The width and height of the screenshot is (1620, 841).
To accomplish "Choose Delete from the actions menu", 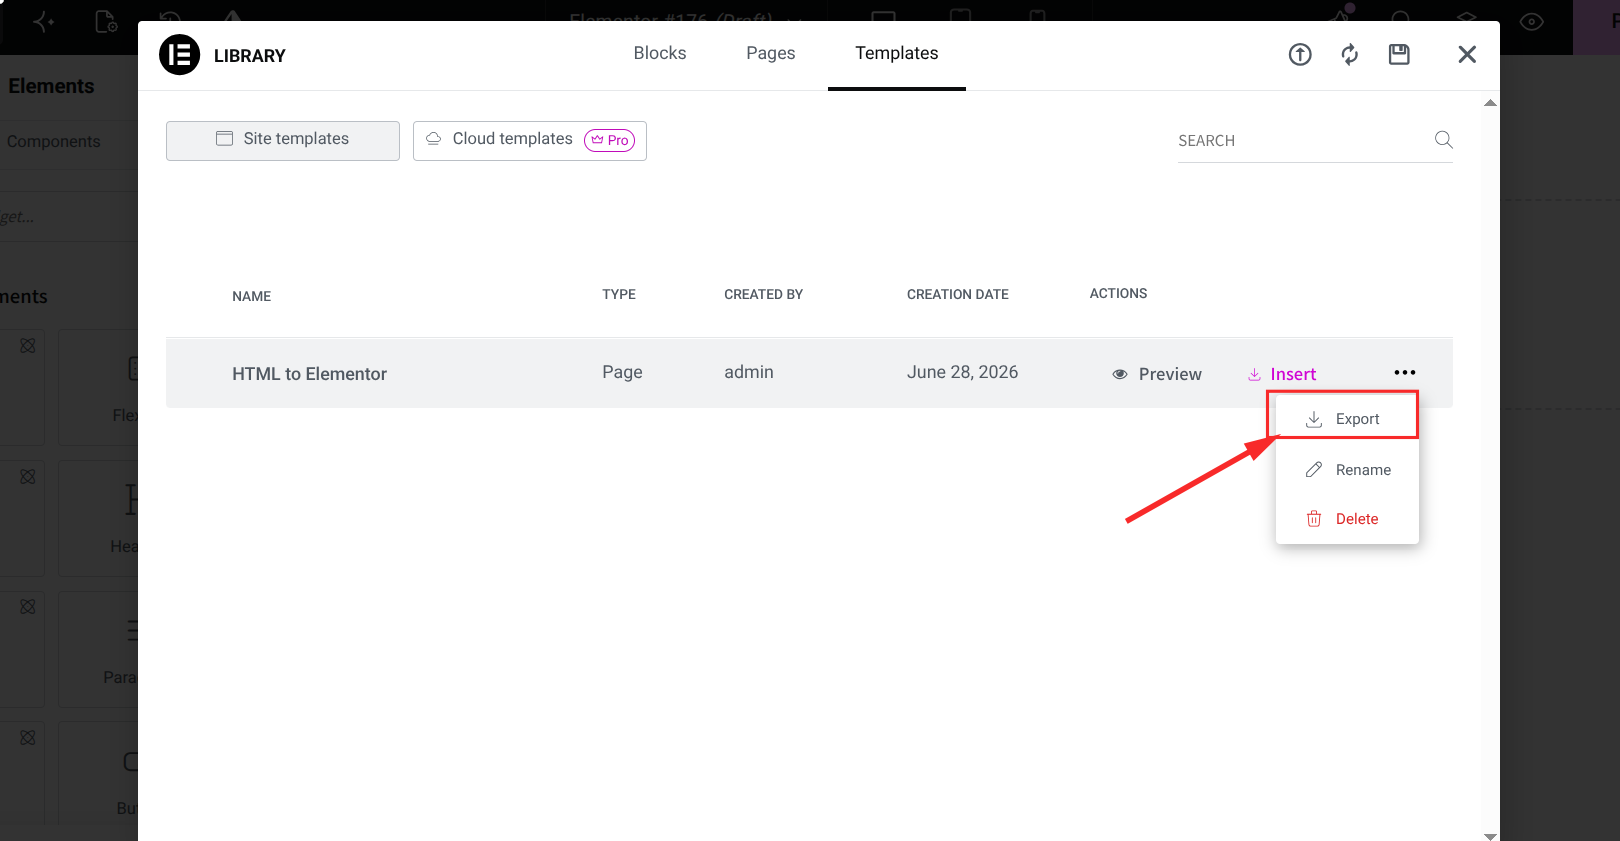I will tap(1347, 519).
